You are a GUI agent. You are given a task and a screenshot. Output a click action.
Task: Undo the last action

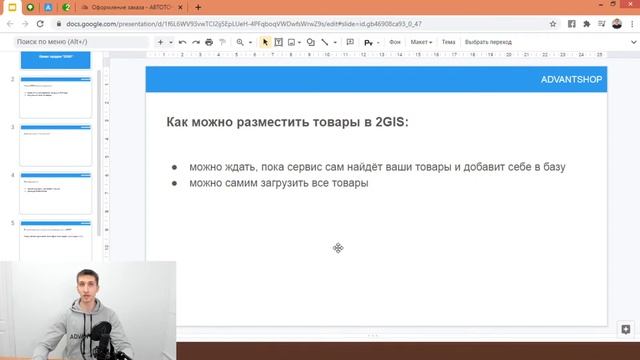182,42
